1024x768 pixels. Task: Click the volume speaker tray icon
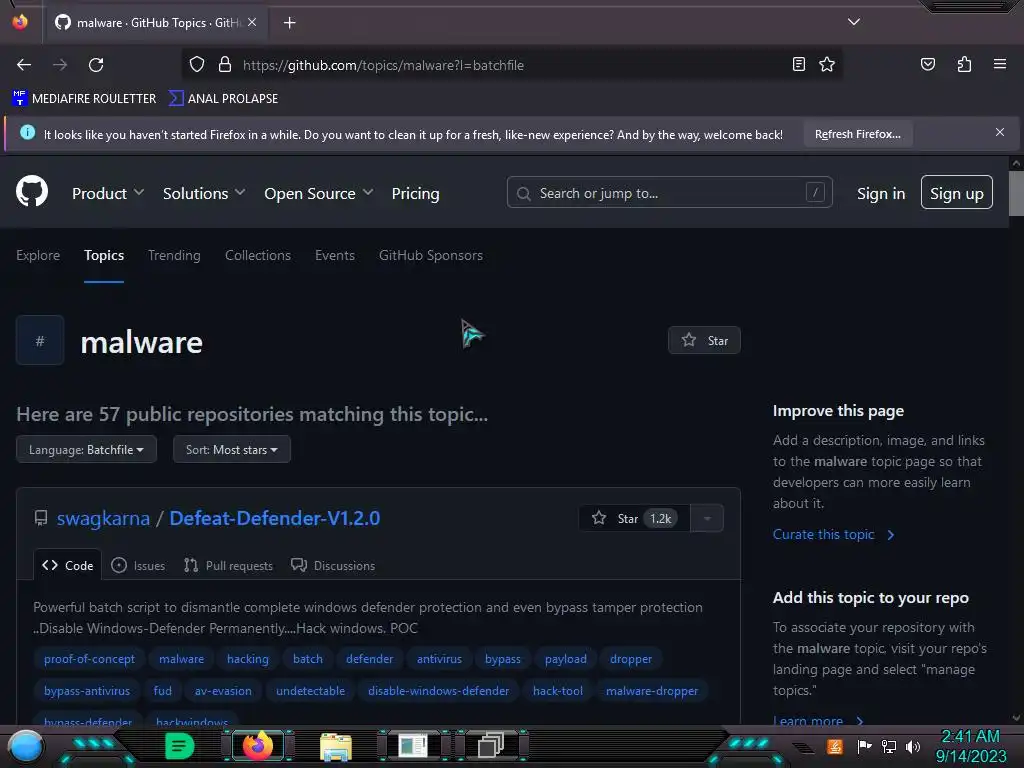pyautogui.click(x=913, y=746)
